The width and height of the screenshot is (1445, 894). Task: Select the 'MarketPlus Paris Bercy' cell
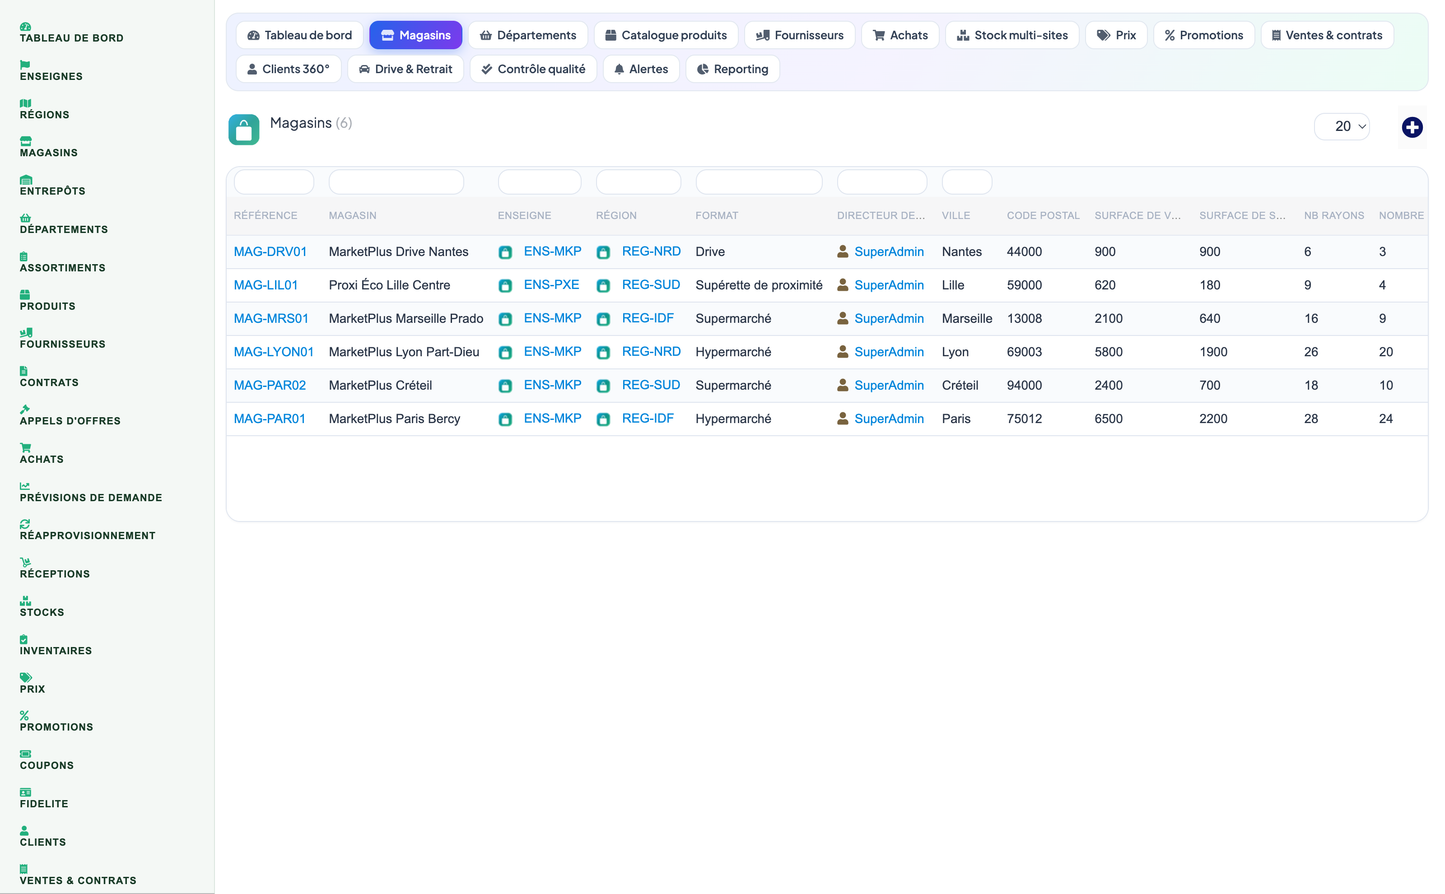[395, 419]
